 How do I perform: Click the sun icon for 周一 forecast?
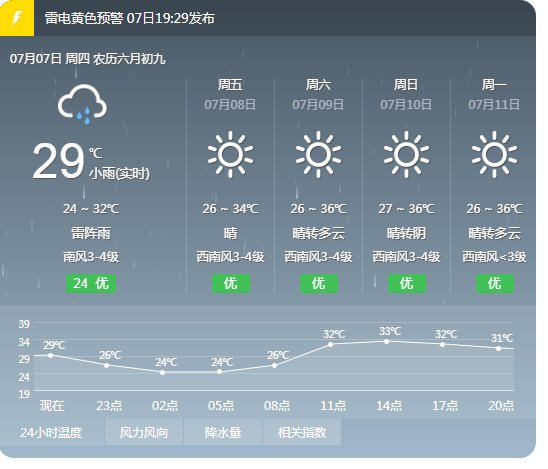click(494, 154)
